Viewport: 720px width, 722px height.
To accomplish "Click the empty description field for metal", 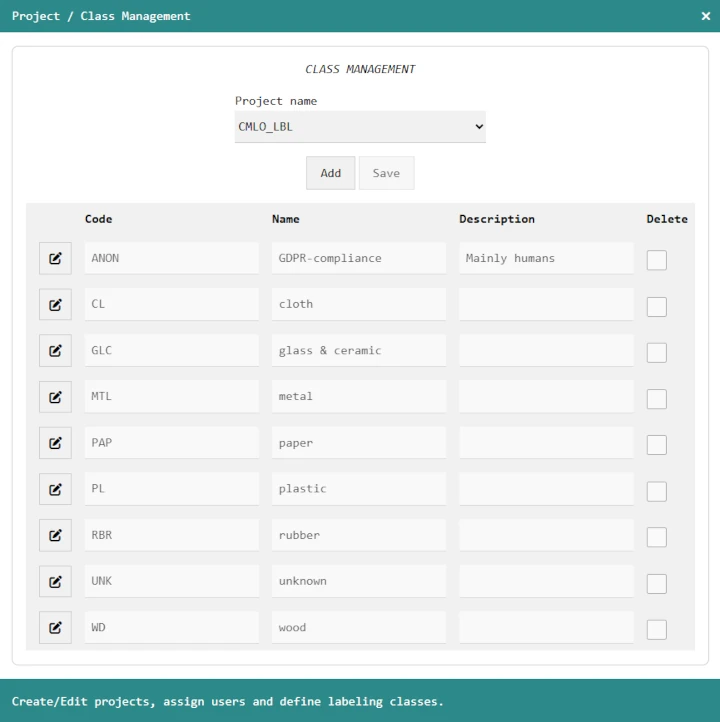I will 546,396.
